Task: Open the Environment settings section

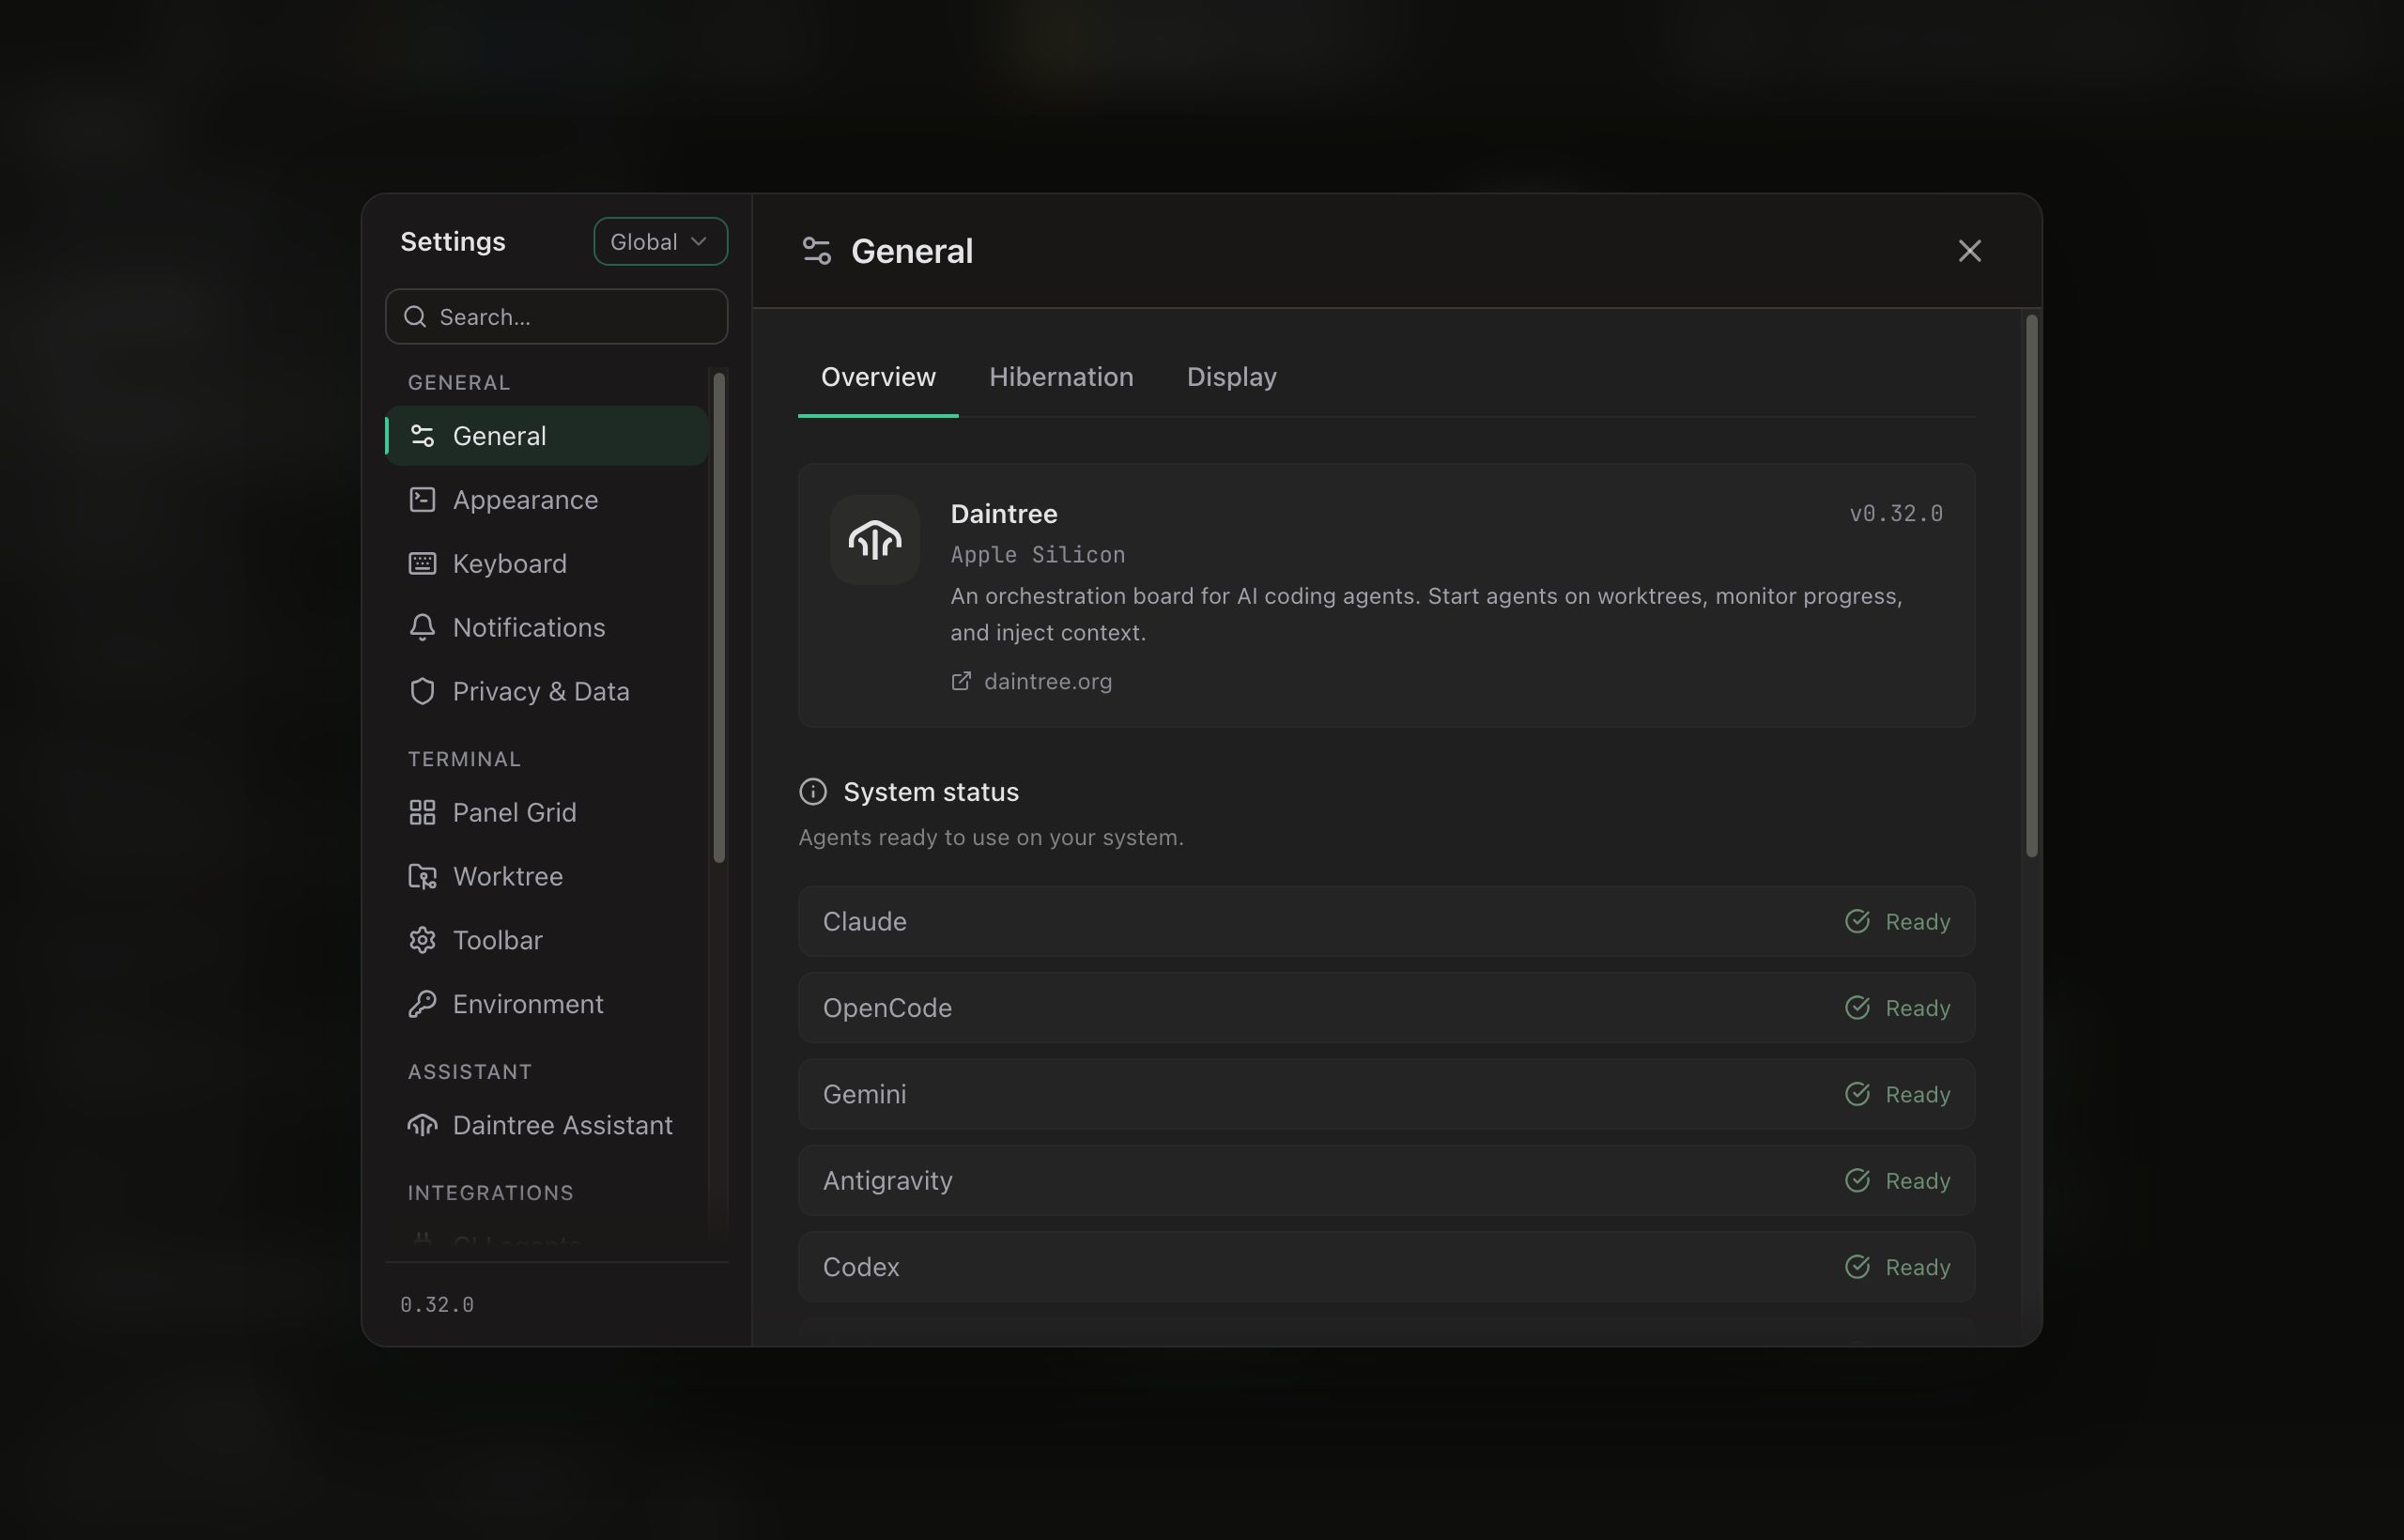Action: (x=547, y=1004)
